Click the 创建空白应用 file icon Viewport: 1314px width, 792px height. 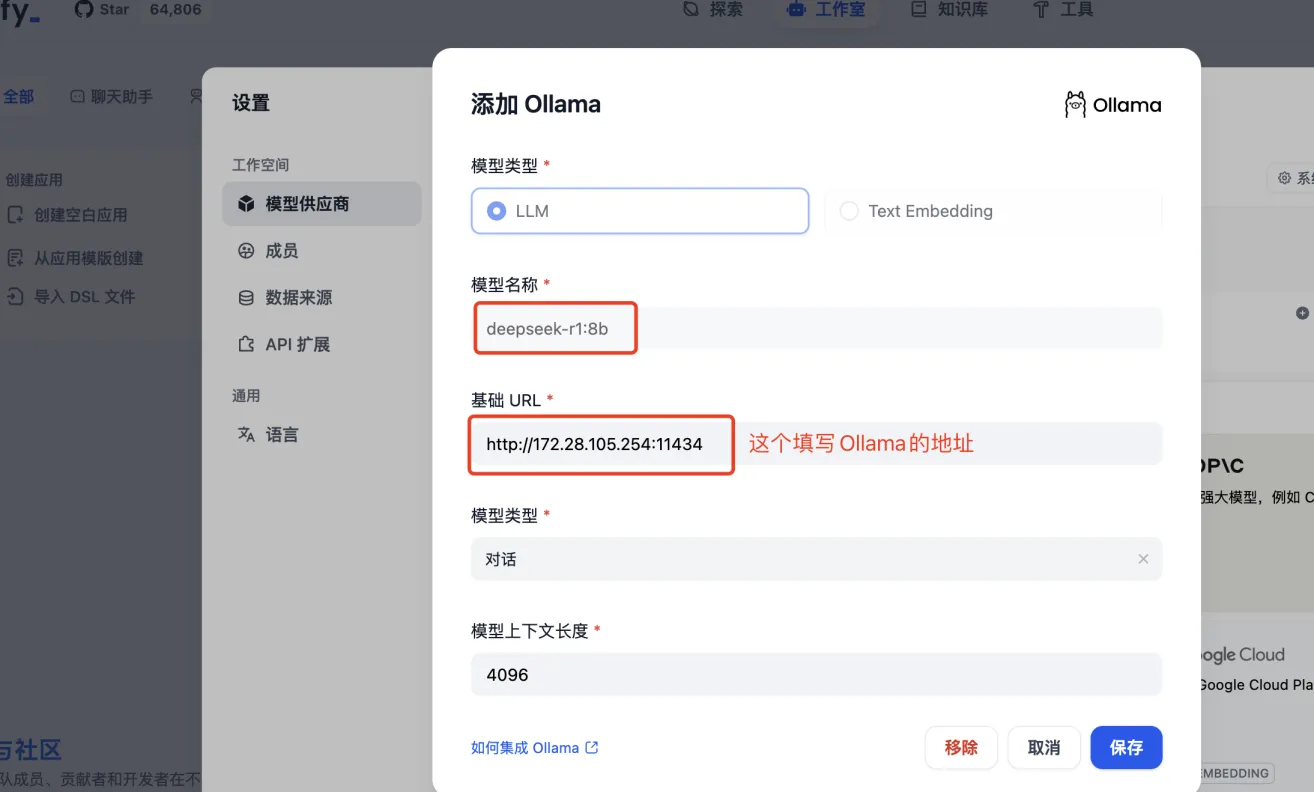pos(15,215)
